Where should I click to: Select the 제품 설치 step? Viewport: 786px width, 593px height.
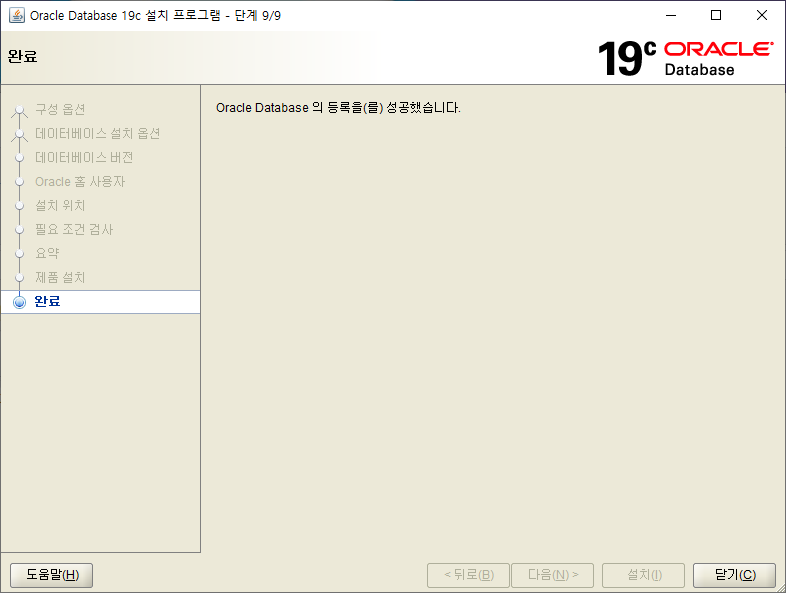(60, 278)
